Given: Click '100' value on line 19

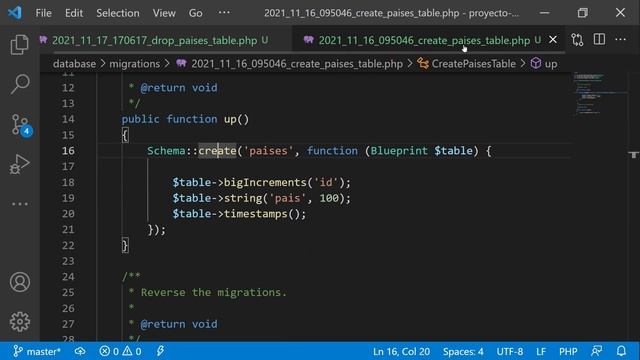Looking at the screenshot, I should [329, 198].
